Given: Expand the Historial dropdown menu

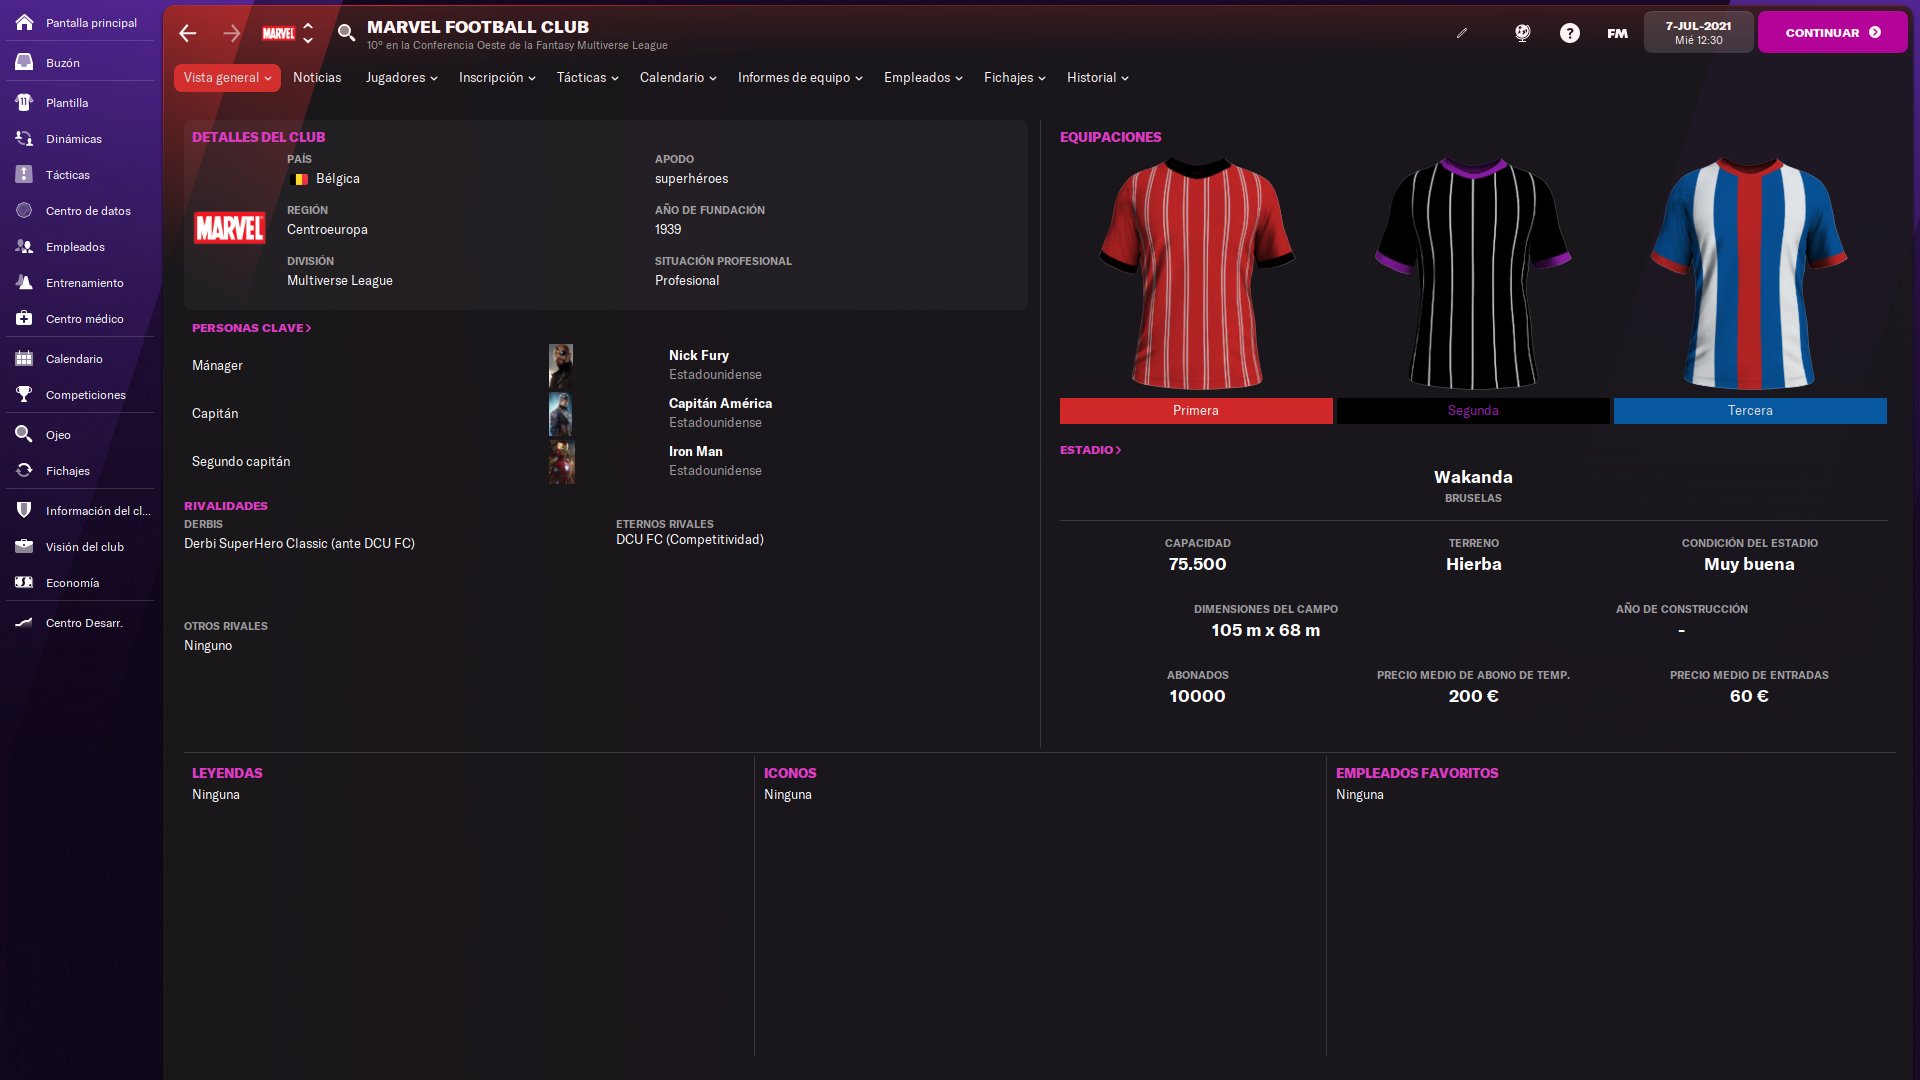Looking at the screenshot, I should [1097, 78].
